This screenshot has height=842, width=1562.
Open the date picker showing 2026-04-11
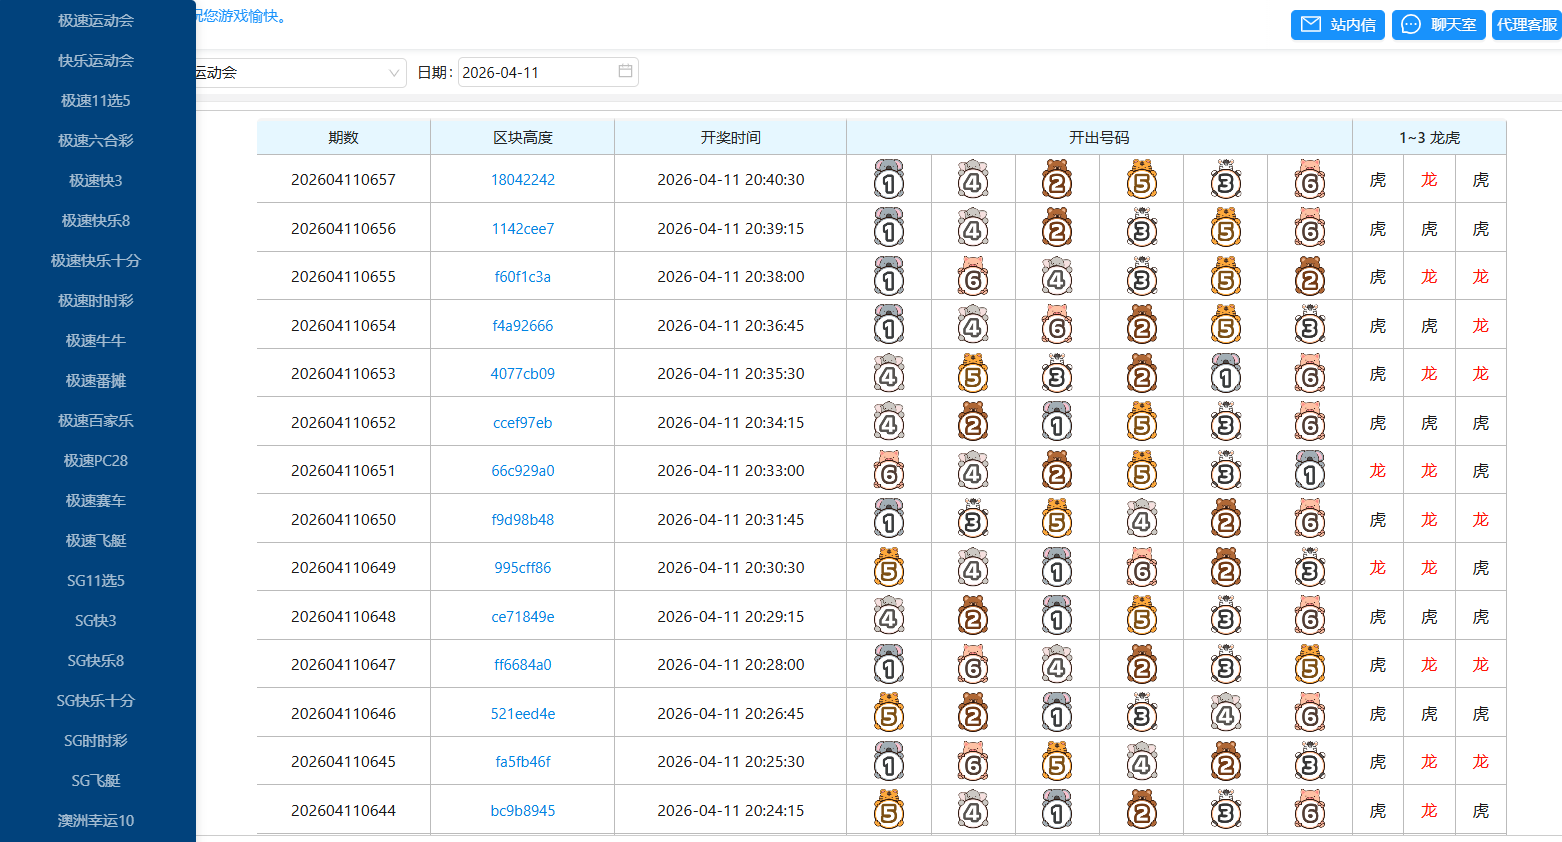(x=538, y=73)
